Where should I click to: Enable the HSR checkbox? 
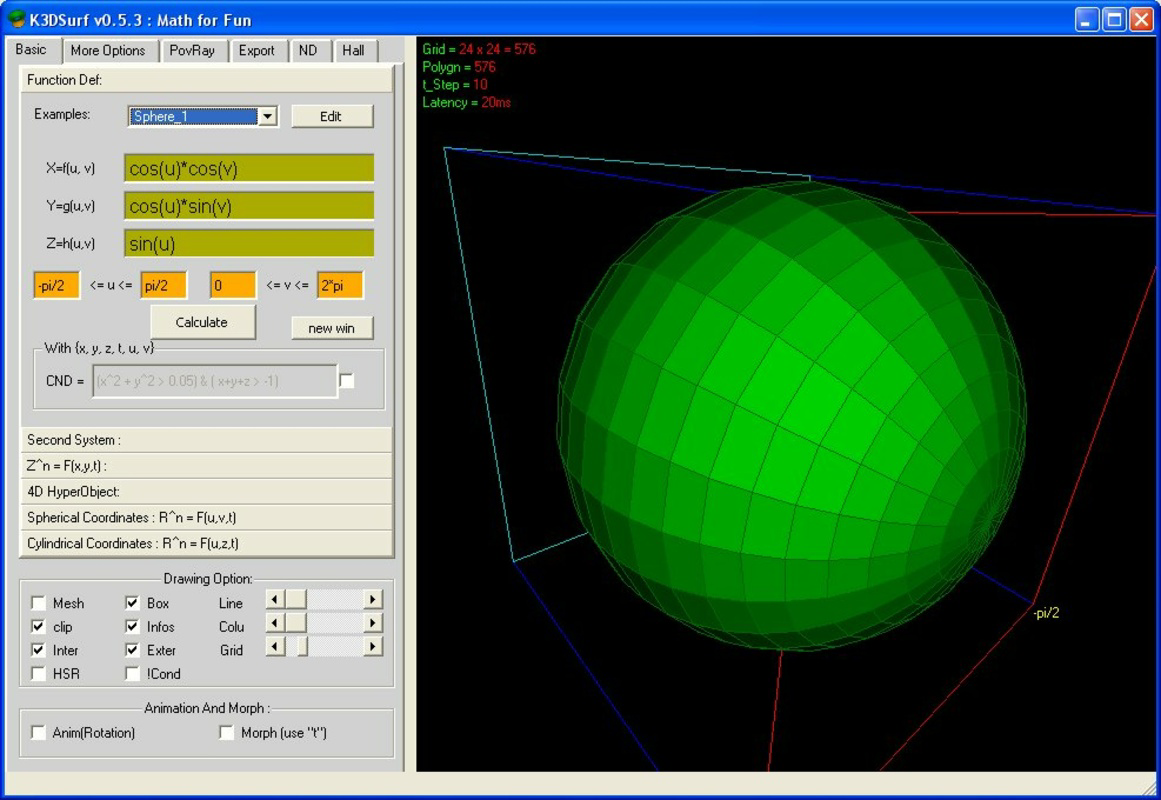39,673
